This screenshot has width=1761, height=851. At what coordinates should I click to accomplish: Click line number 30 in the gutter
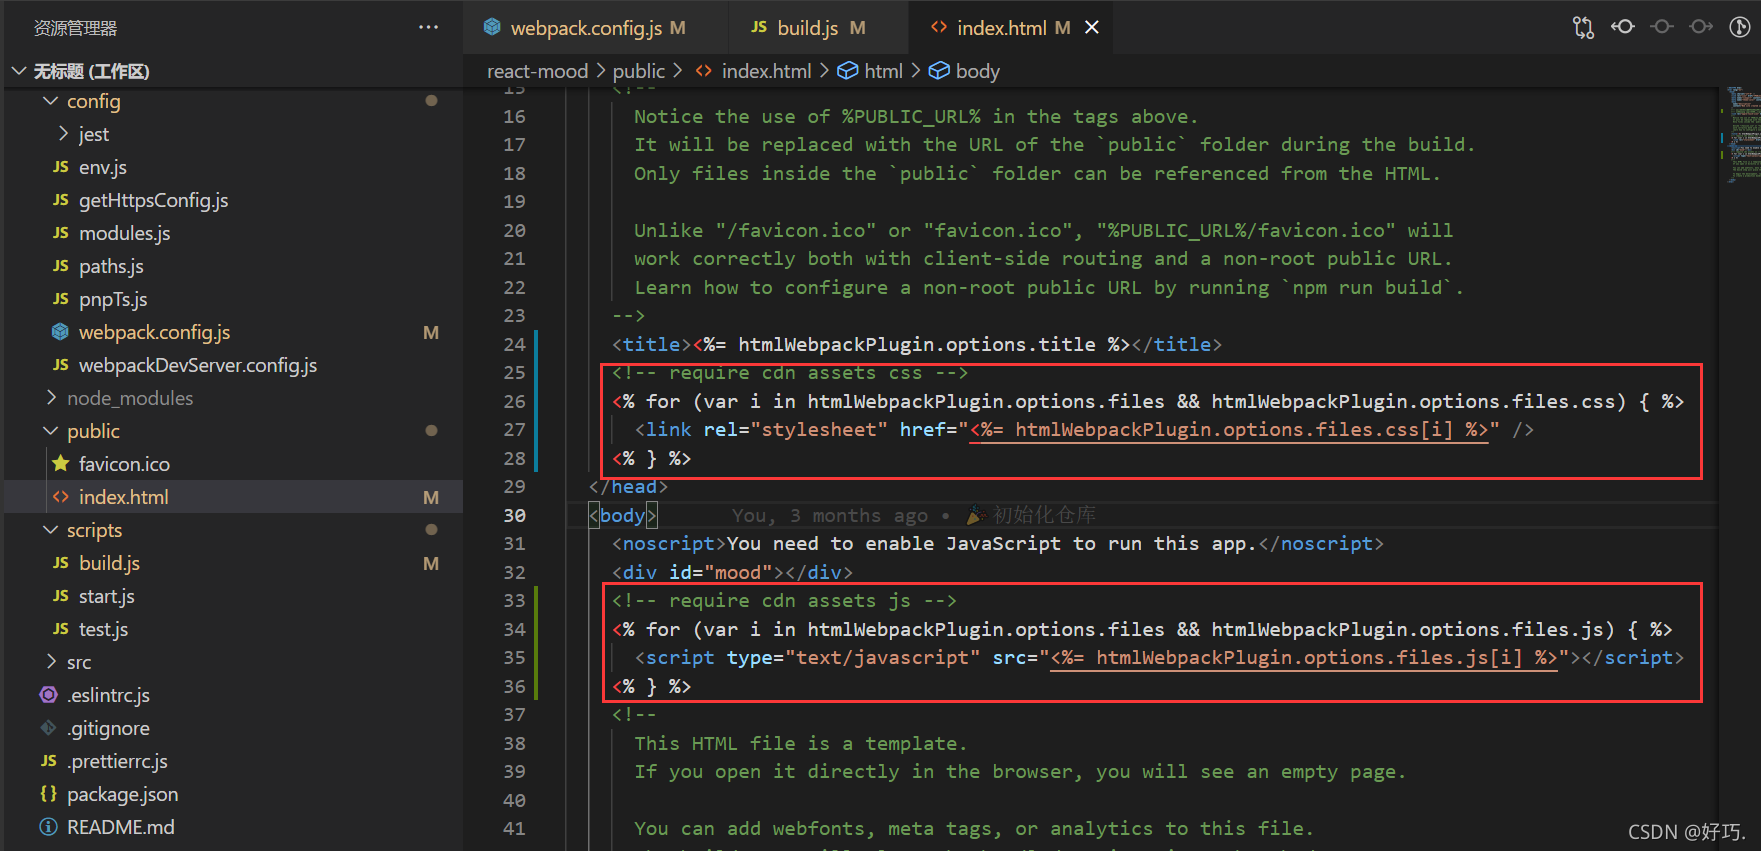pos(514,515)
